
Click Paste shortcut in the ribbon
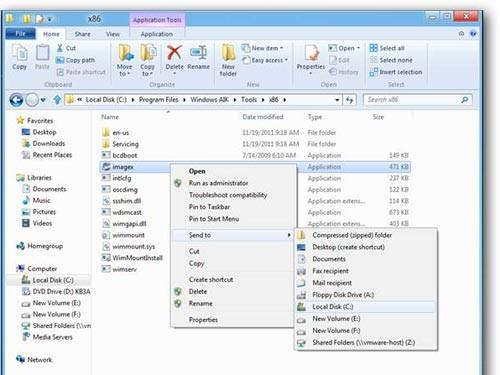(x=81, y=72)
